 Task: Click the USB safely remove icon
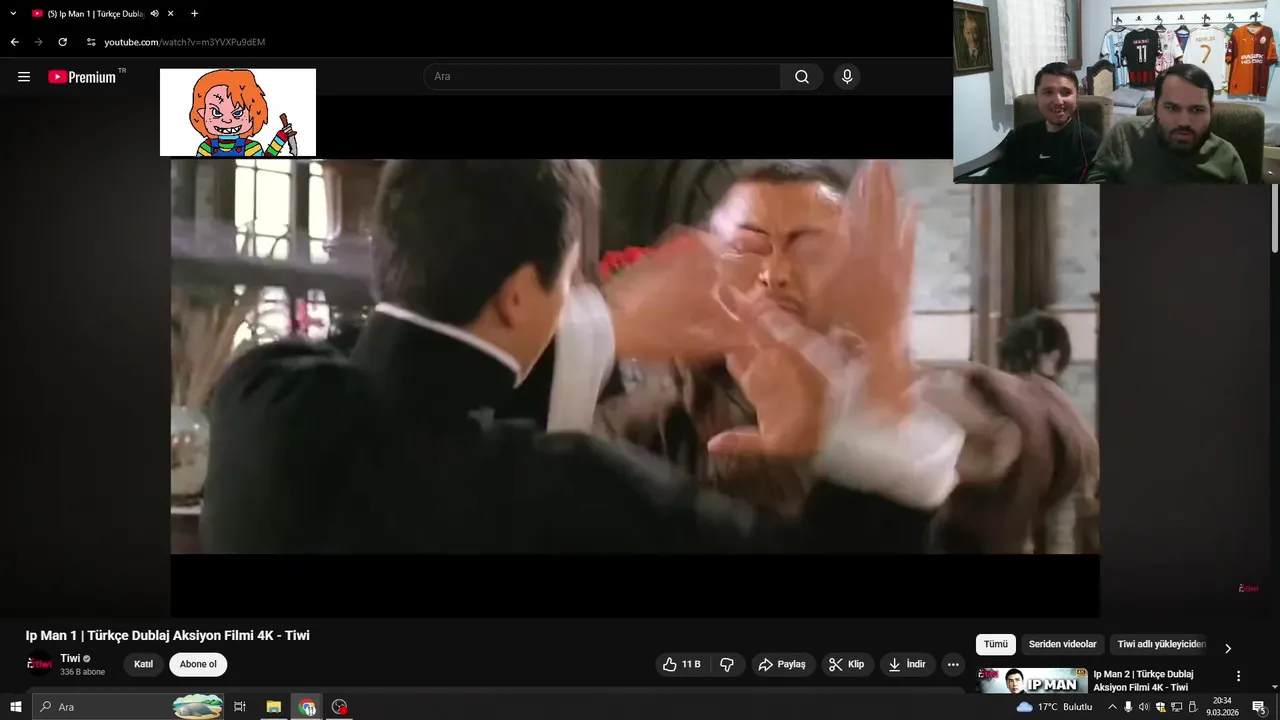tap(1192, 707)
